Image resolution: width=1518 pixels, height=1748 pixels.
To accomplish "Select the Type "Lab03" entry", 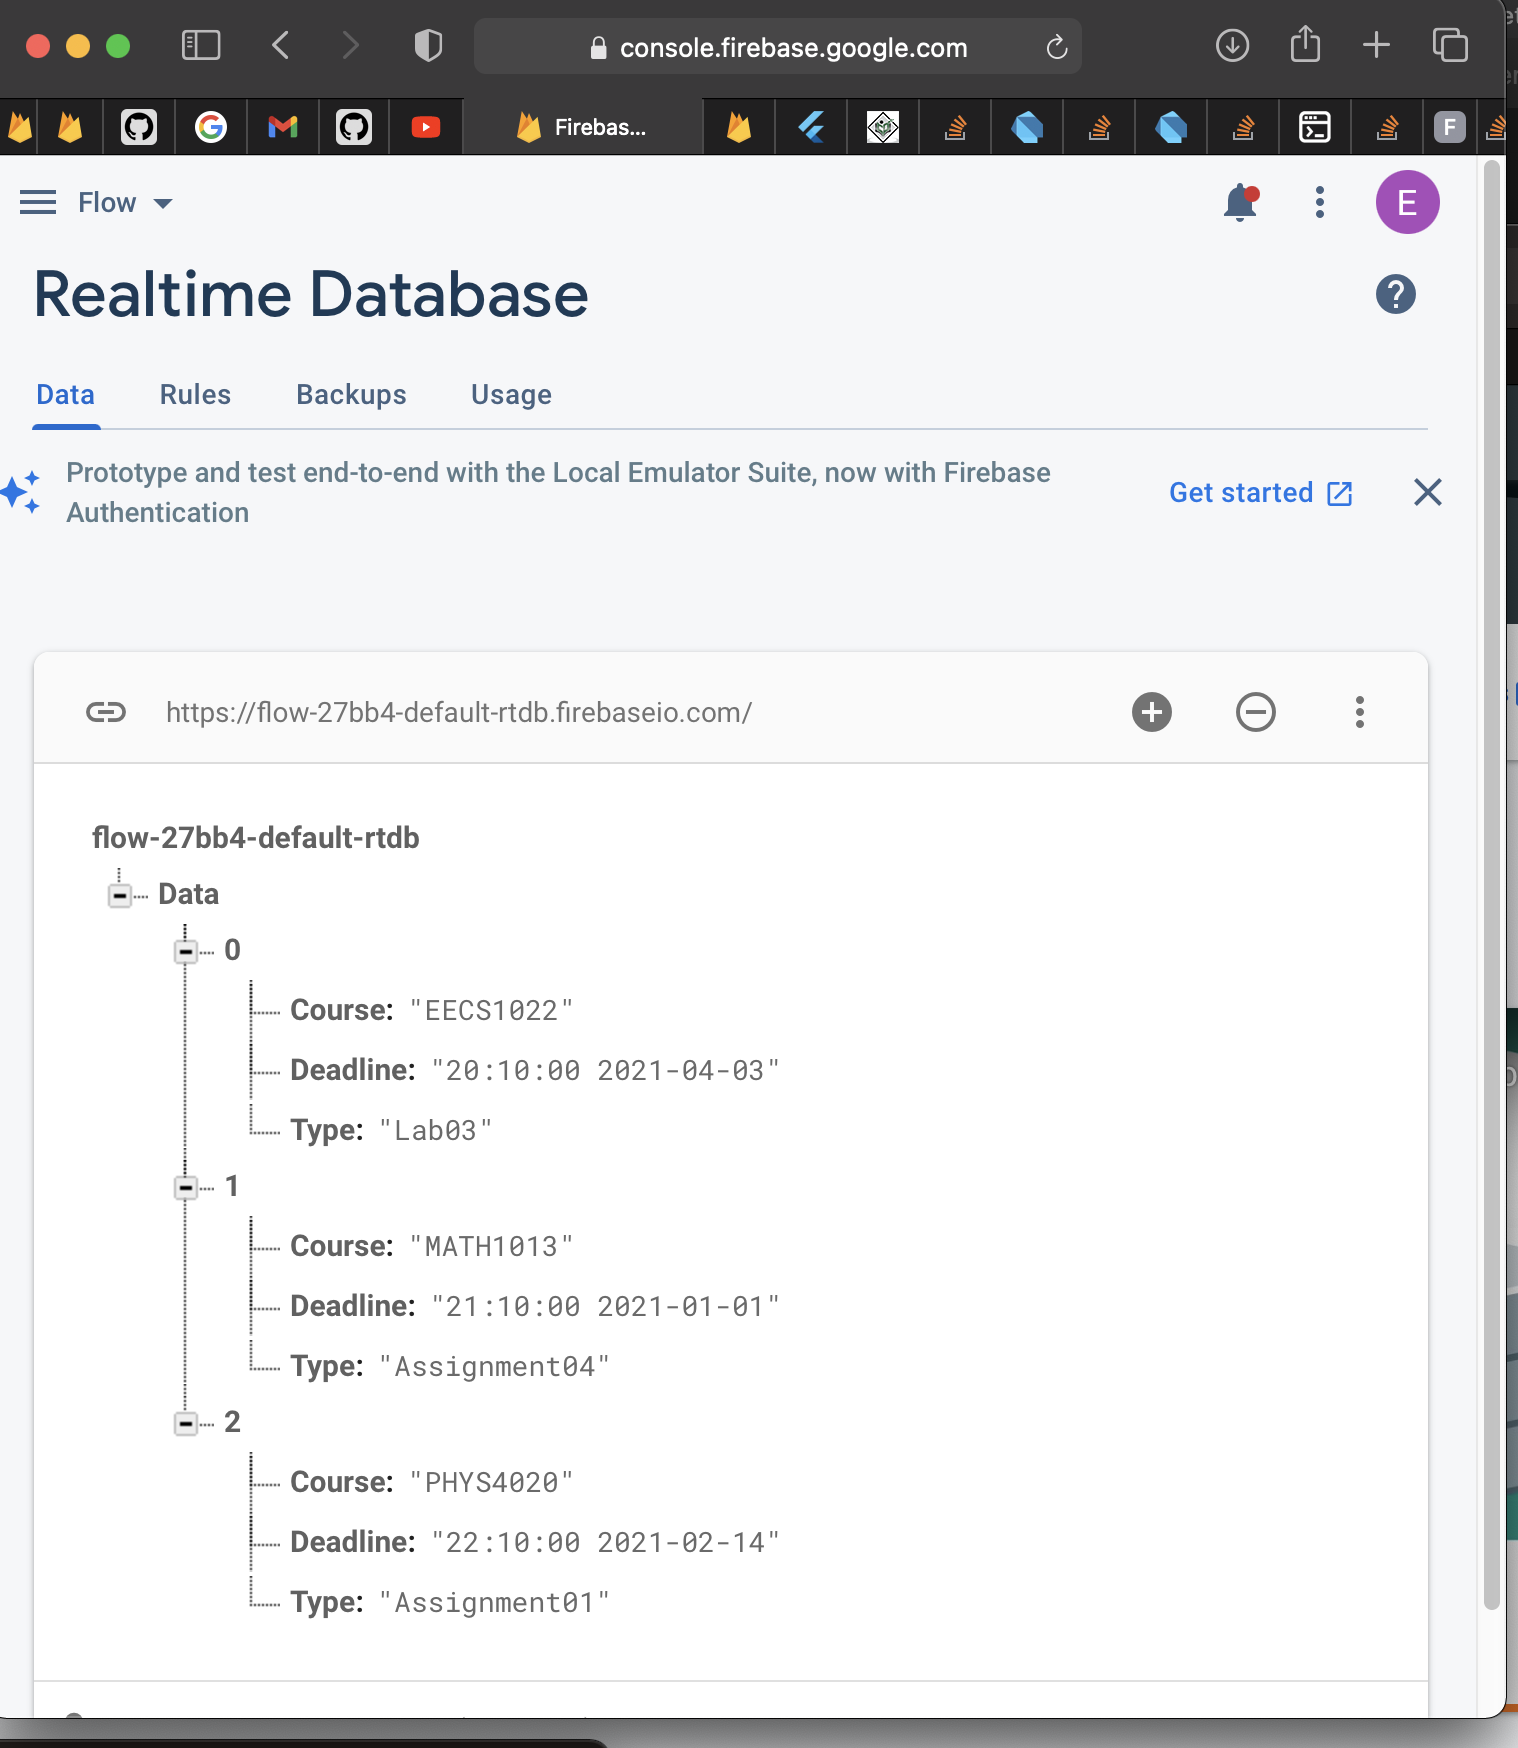I will pyautogui.click(x=391, y=1130).
